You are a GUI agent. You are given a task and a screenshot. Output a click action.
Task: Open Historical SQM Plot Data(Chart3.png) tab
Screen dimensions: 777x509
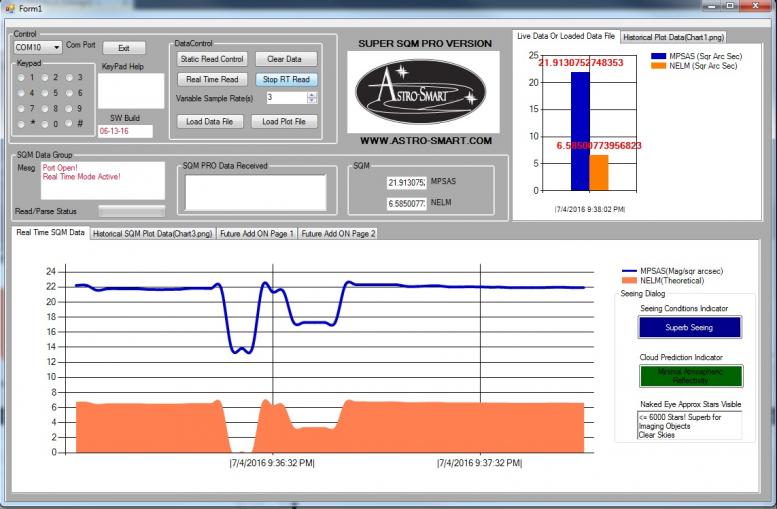[x=153, y=233]
